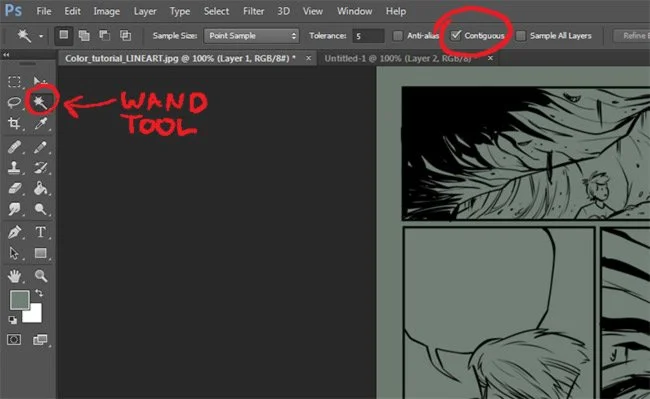
Task: Collapse the toolbox panel arrows
Action: 6,55
